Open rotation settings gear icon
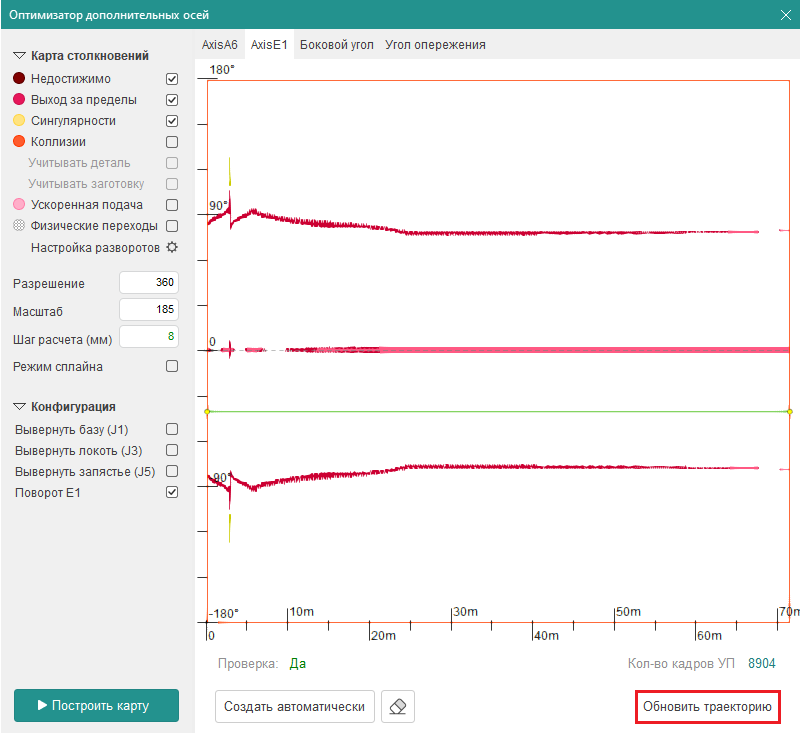800x733 pixels. point(171,247)
